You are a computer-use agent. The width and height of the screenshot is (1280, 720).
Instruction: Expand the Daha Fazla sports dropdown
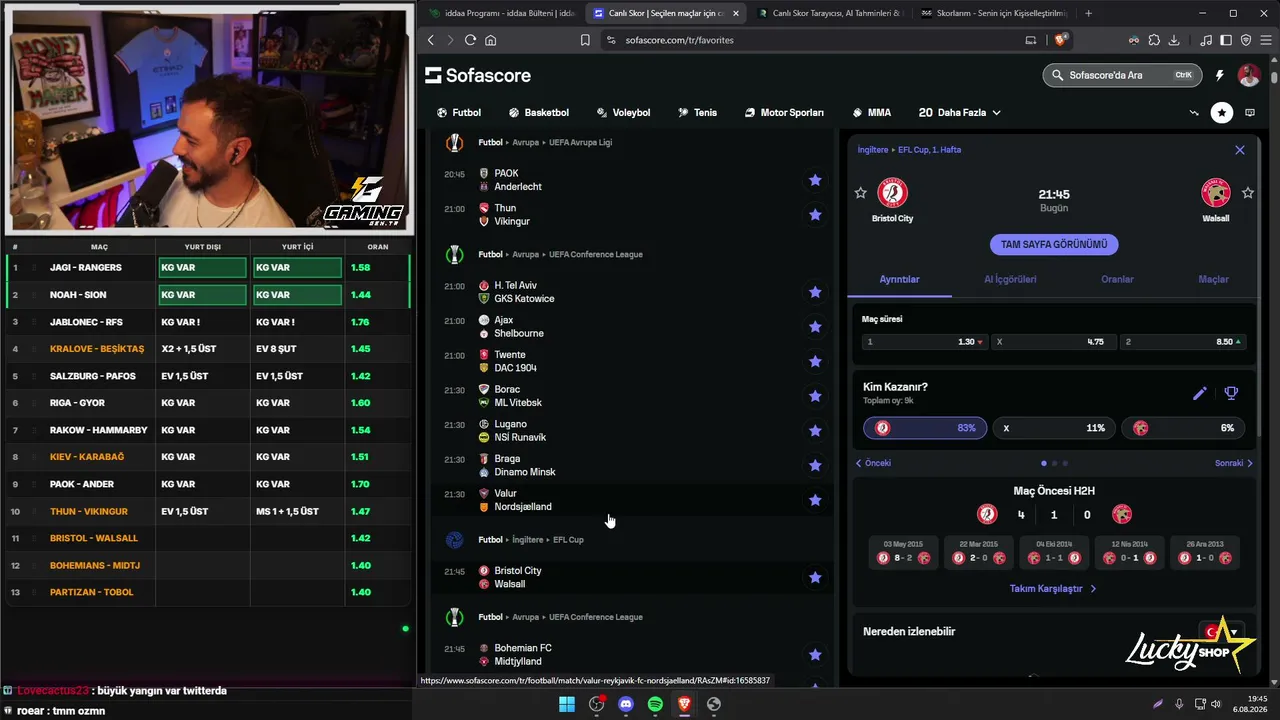click(960, 113)
